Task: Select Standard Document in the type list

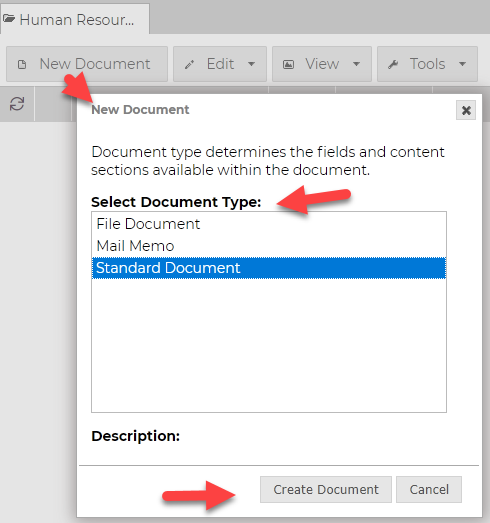Action: [x=269, y=268]
